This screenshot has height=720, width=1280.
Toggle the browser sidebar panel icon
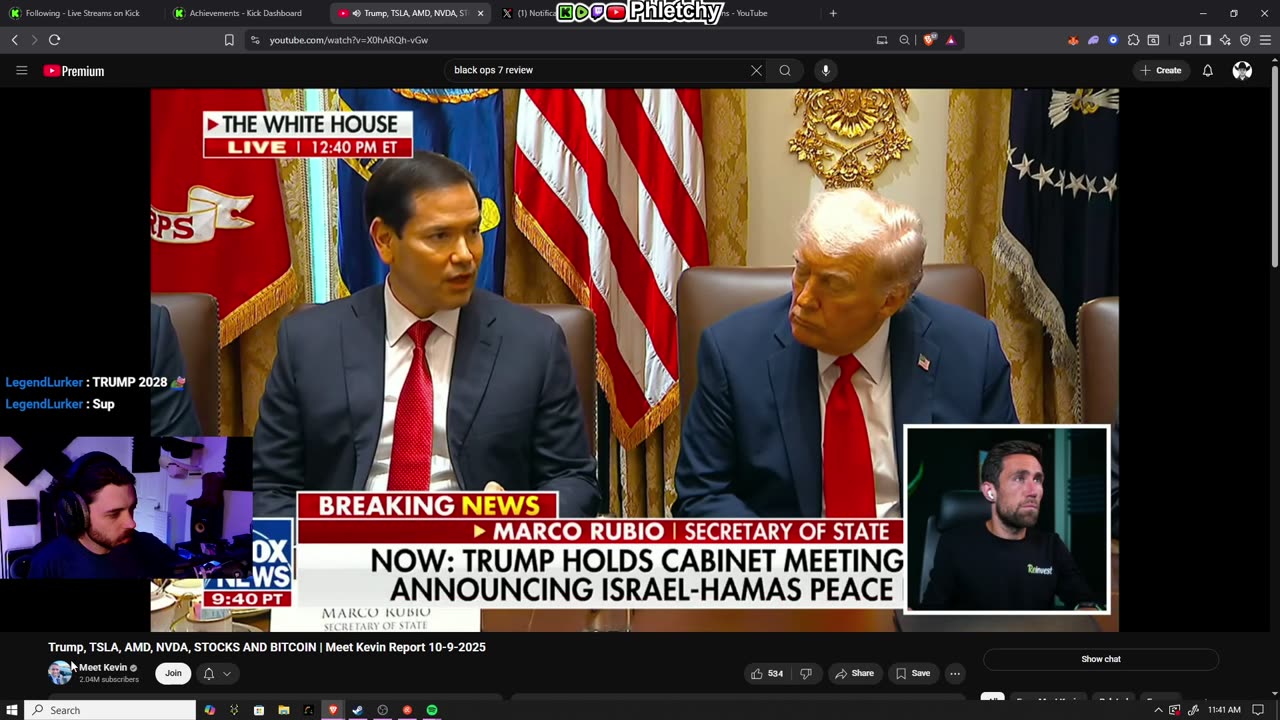click(1205, 40)
